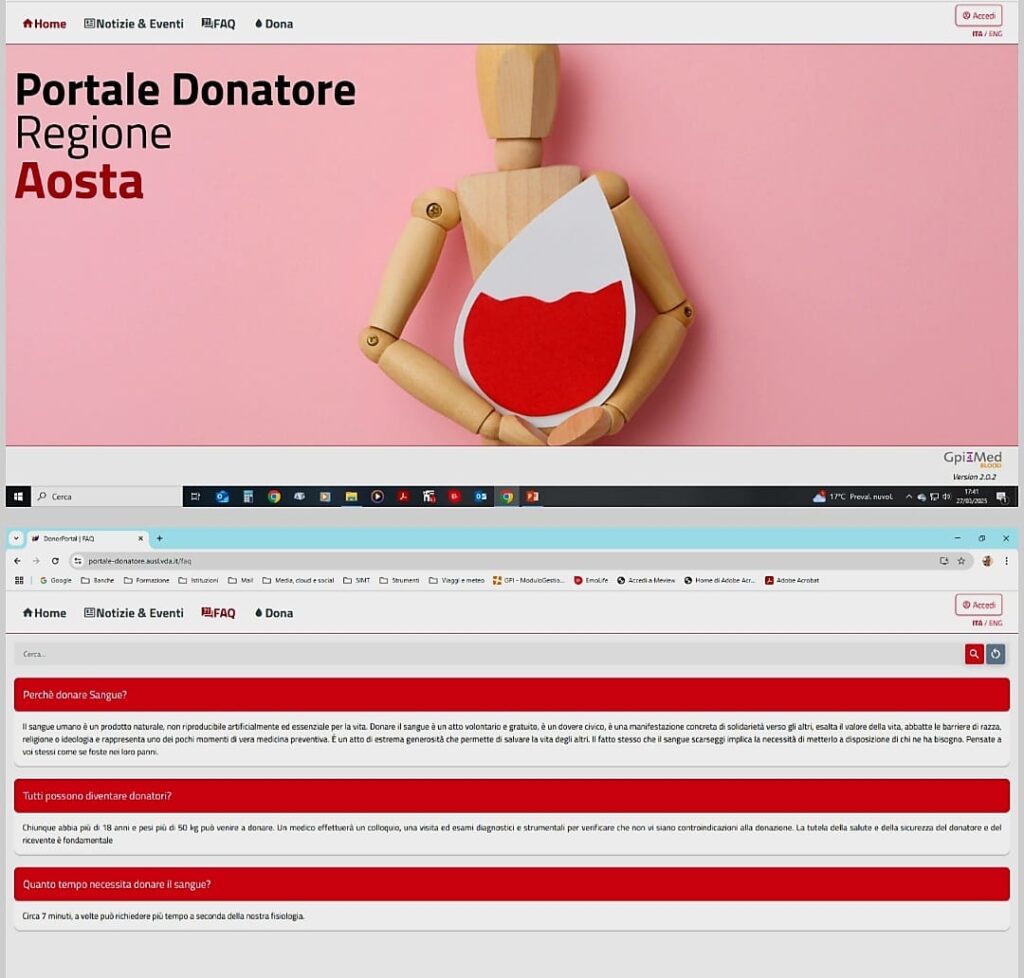Screen dimensions: 1024x978
Task: Click the blue-gray reset search icon
Action: coord(995,654)
